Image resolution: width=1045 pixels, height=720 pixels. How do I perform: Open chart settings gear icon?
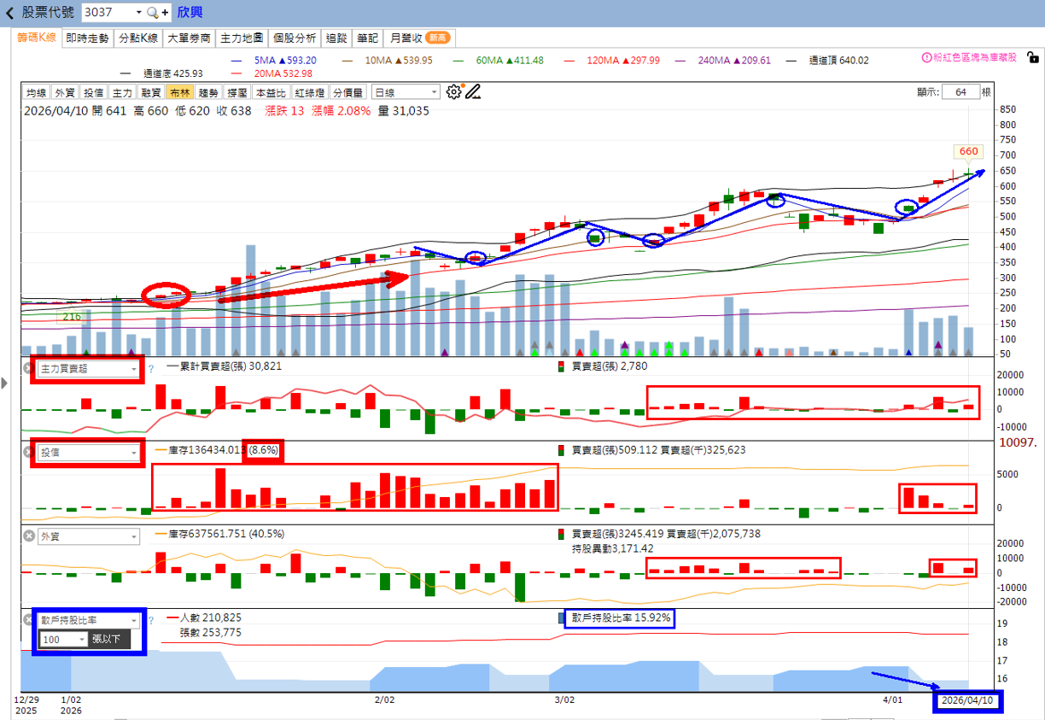454,92
